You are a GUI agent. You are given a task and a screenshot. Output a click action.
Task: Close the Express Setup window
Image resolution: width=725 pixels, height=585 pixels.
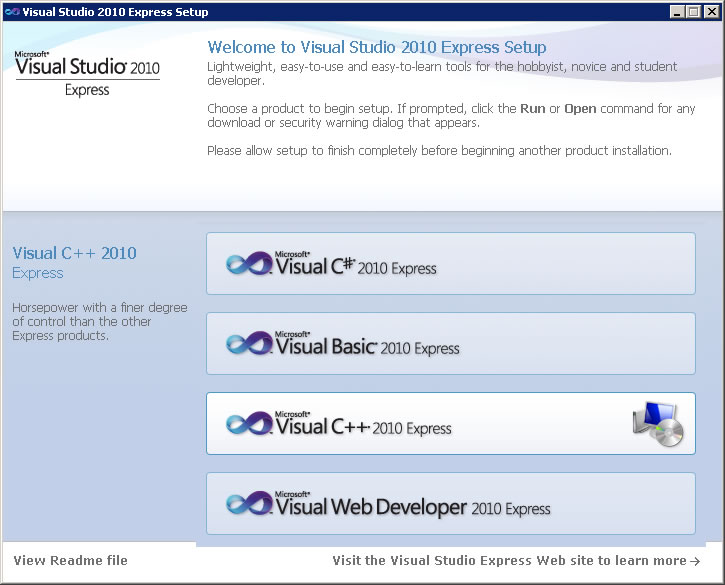tap(711, 12)
